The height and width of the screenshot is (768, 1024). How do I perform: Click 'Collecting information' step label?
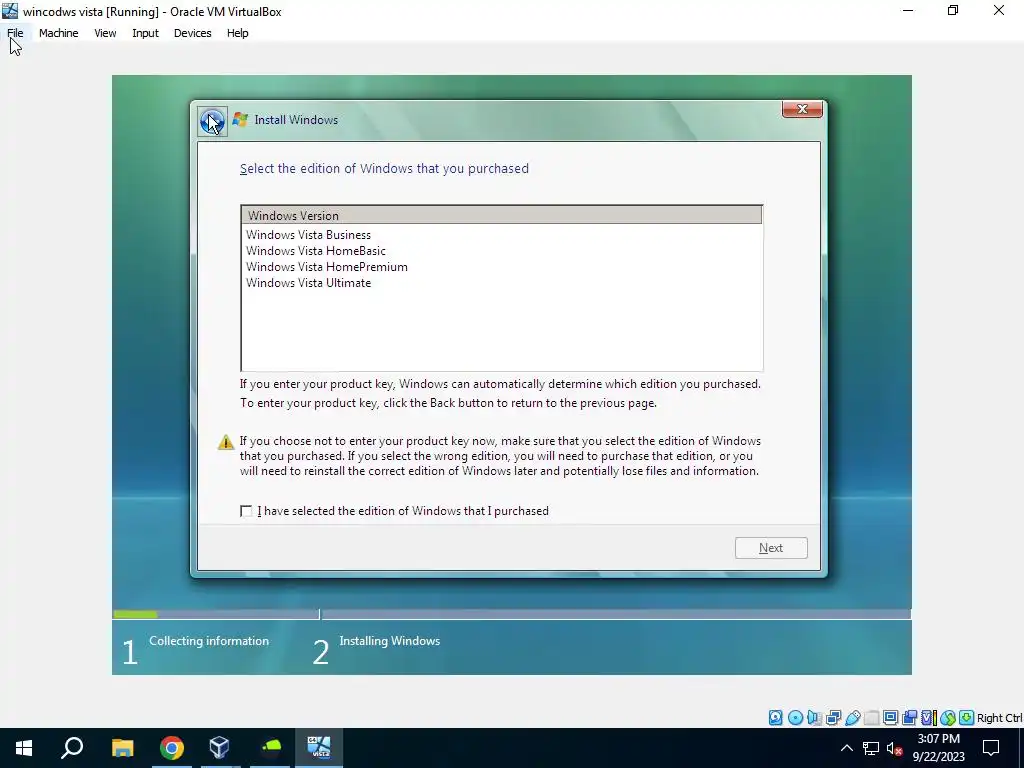click(209, 641)
